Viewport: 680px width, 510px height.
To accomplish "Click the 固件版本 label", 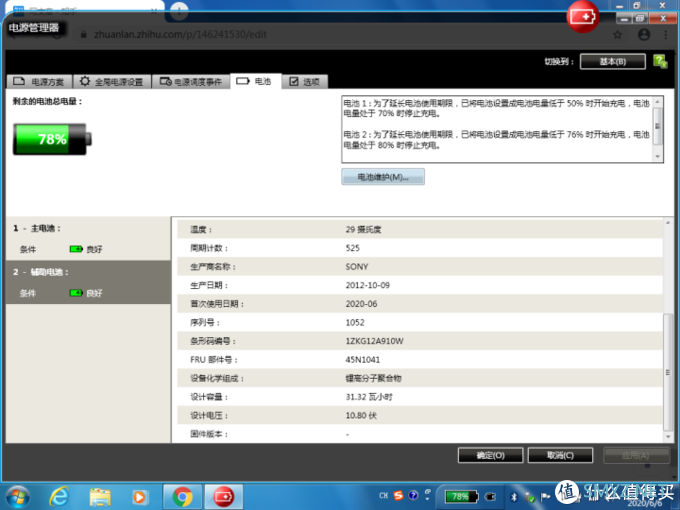I will pos(209,434).
